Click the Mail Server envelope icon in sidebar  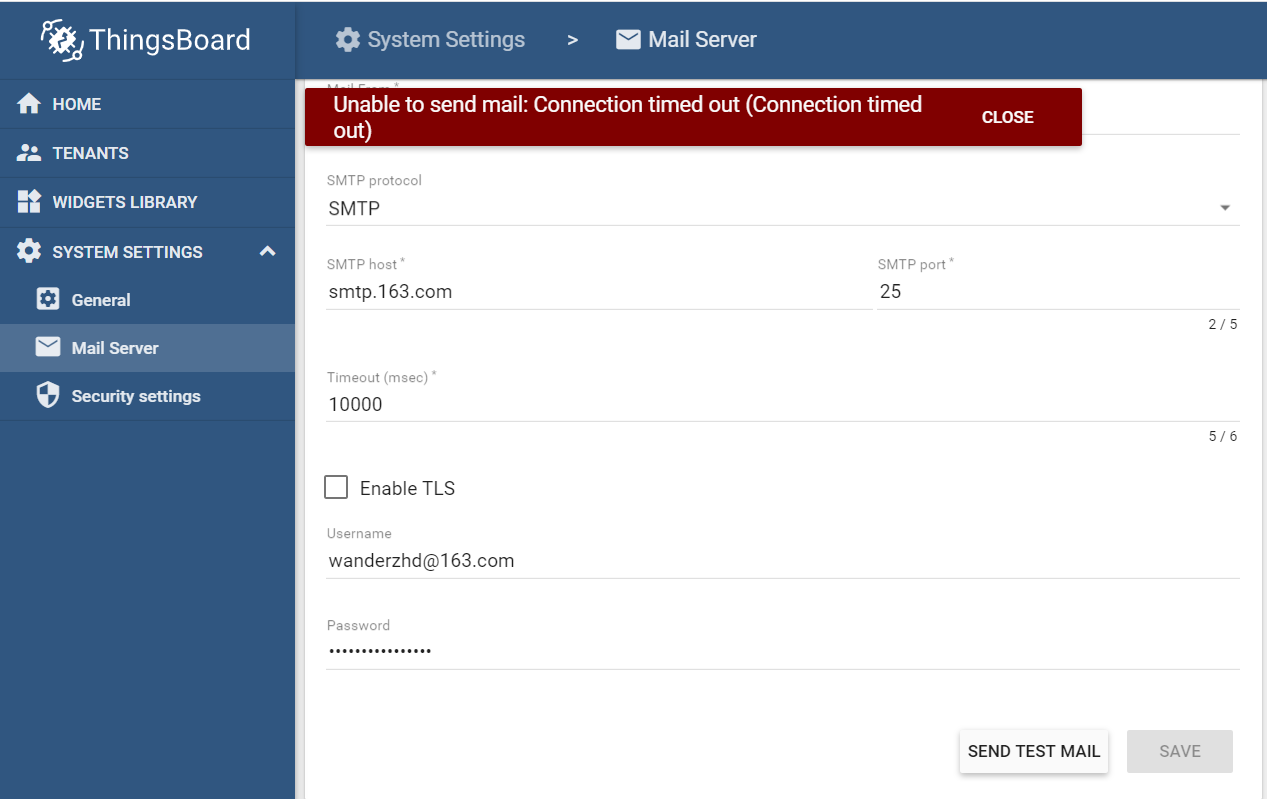tap(47, 347)
